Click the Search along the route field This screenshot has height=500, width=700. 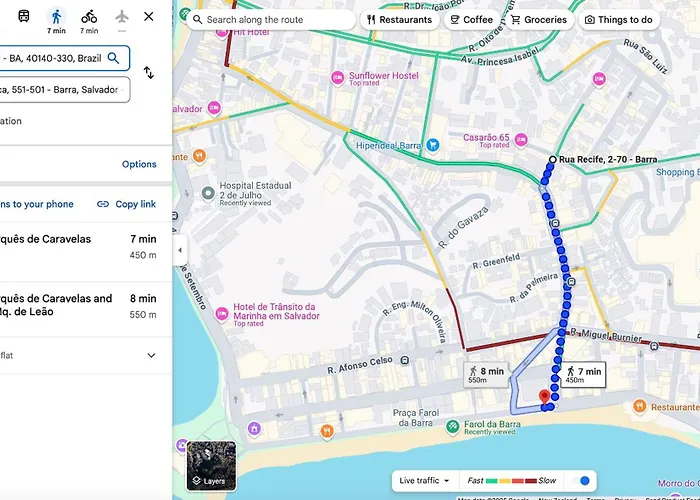click(271, 20)
